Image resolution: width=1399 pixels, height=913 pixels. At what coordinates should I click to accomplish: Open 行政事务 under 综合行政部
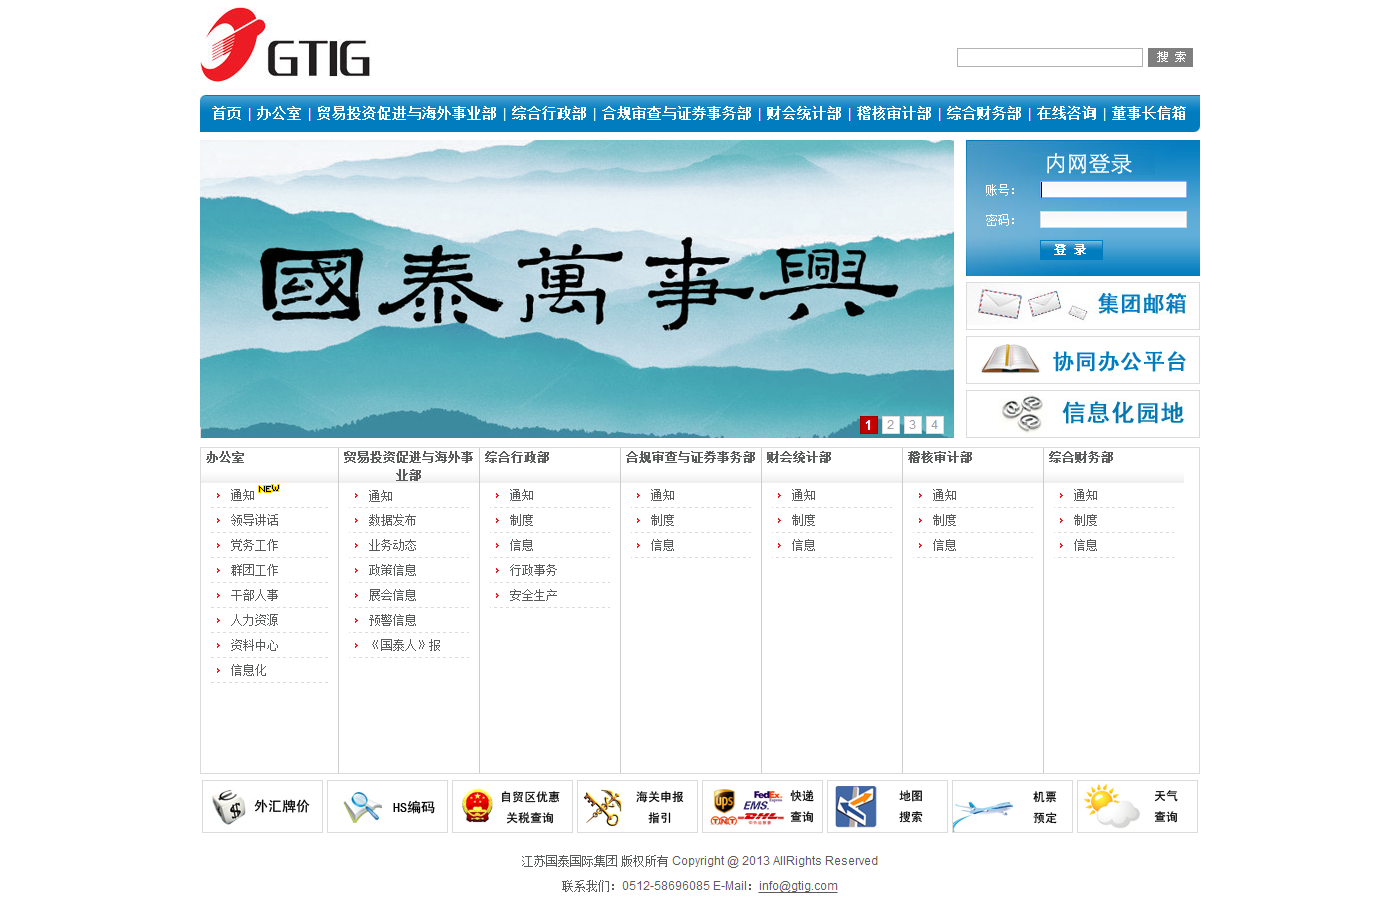(x=534, y=570)
